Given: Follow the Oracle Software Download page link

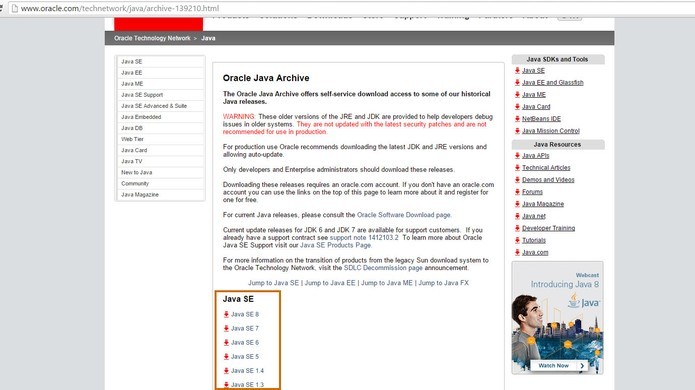Looking at the screenshot, I should coord(403,215).
